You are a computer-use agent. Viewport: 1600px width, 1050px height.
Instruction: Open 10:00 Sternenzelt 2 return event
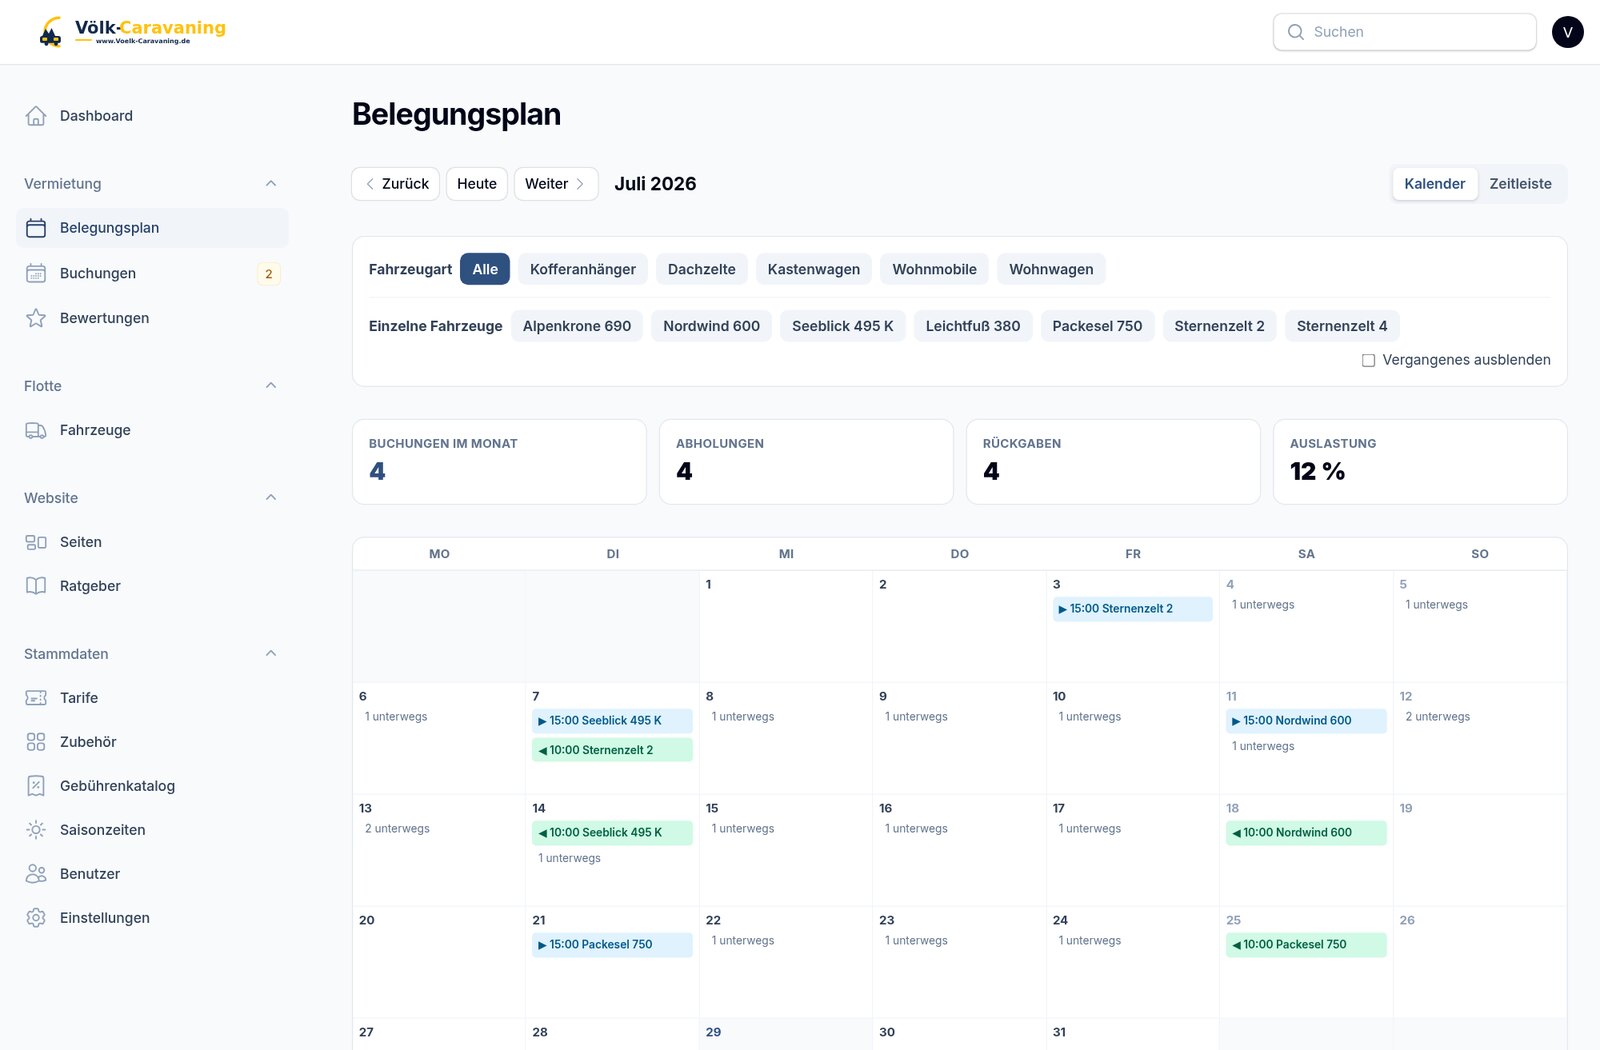(612, 750)
